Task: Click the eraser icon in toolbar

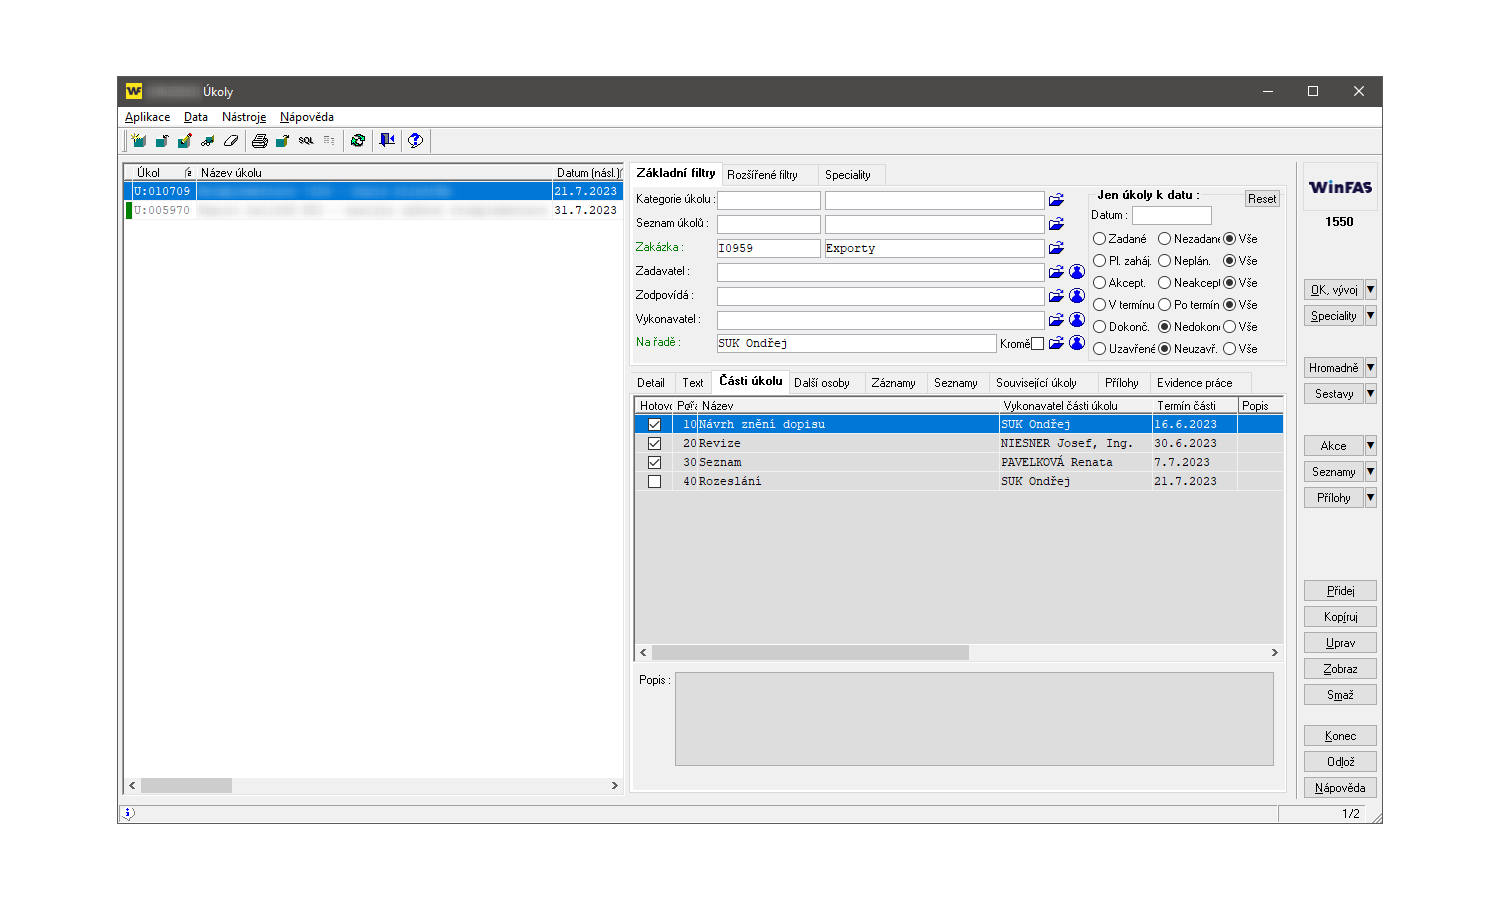Action: click(231, 141)
